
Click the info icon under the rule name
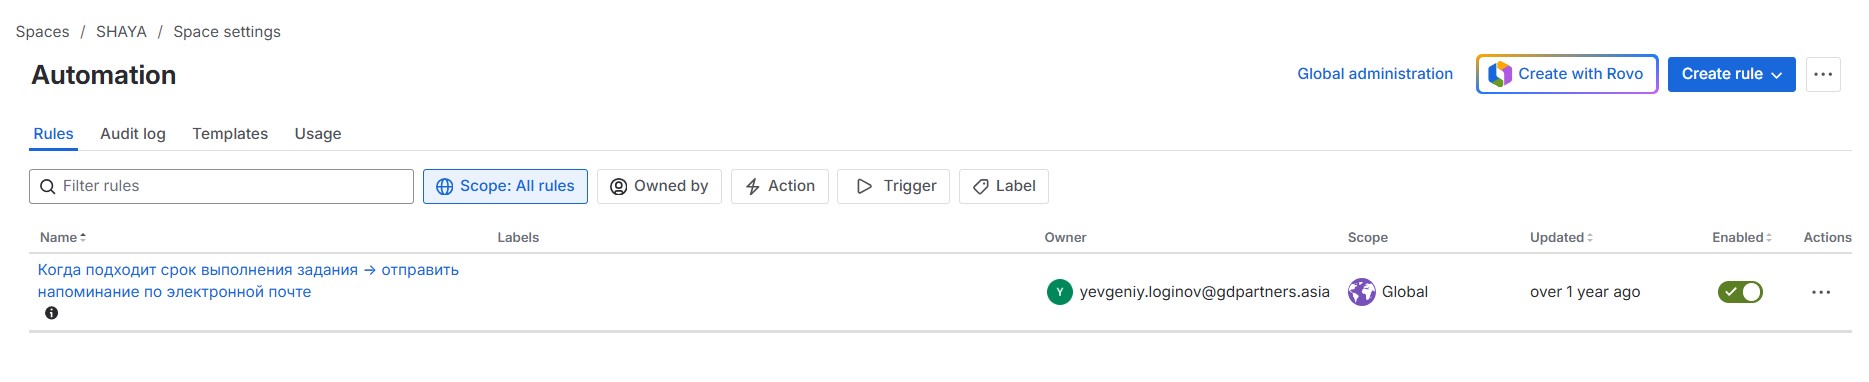coord(52,313)
